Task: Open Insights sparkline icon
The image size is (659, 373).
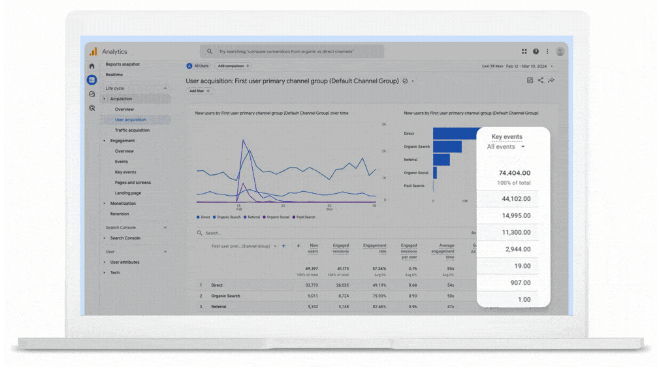Action: pyautogui.click(x=551, y=80)
